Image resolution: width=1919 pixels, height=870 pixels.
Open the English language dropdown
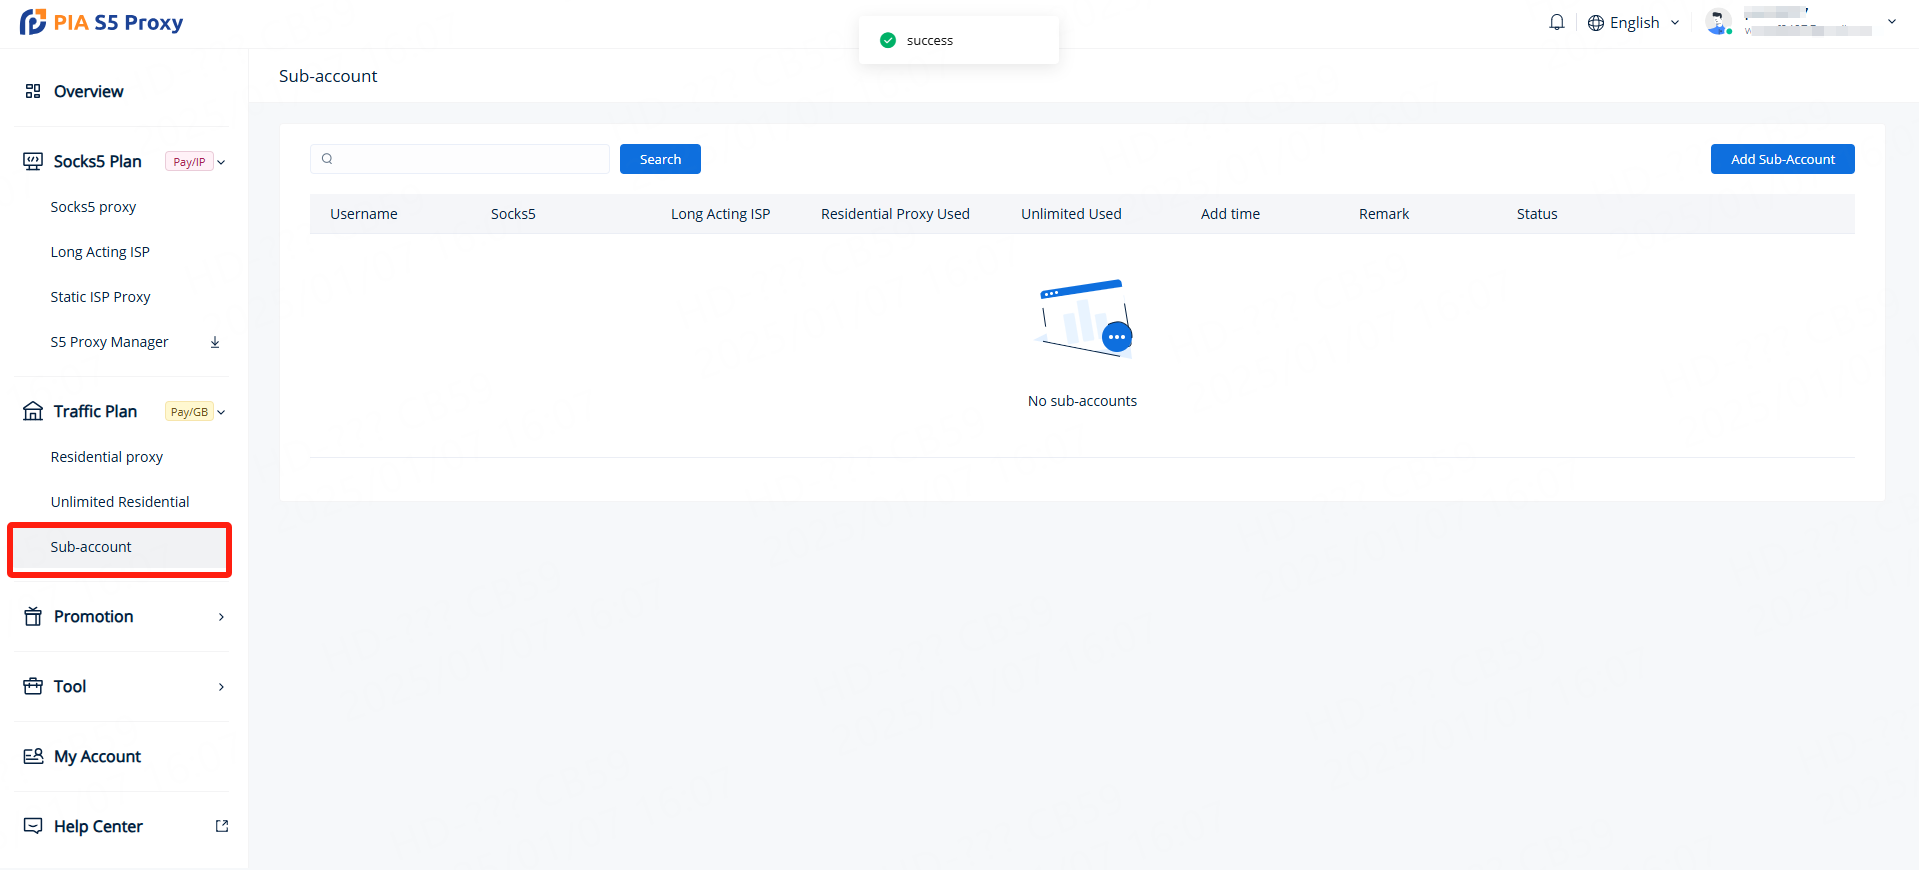(1634, 22)
